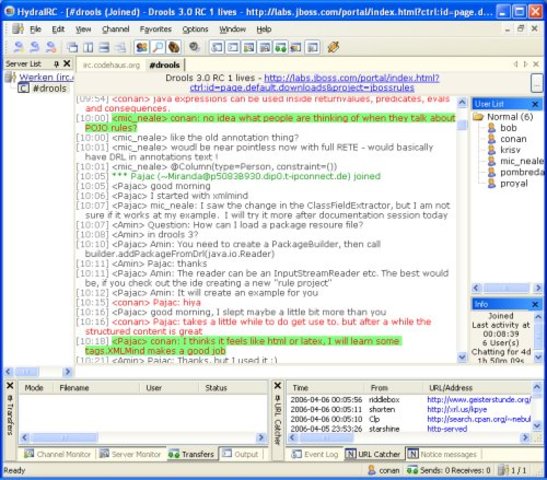Click the Filename column header in Transfers
Screen dimensions: 547x480
(96, 388)
